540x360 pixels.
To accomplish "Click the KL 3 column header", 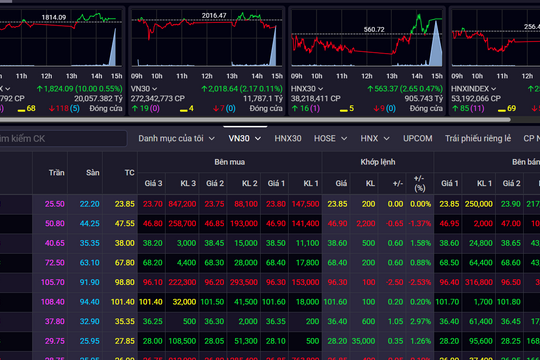I will point(188,183).
